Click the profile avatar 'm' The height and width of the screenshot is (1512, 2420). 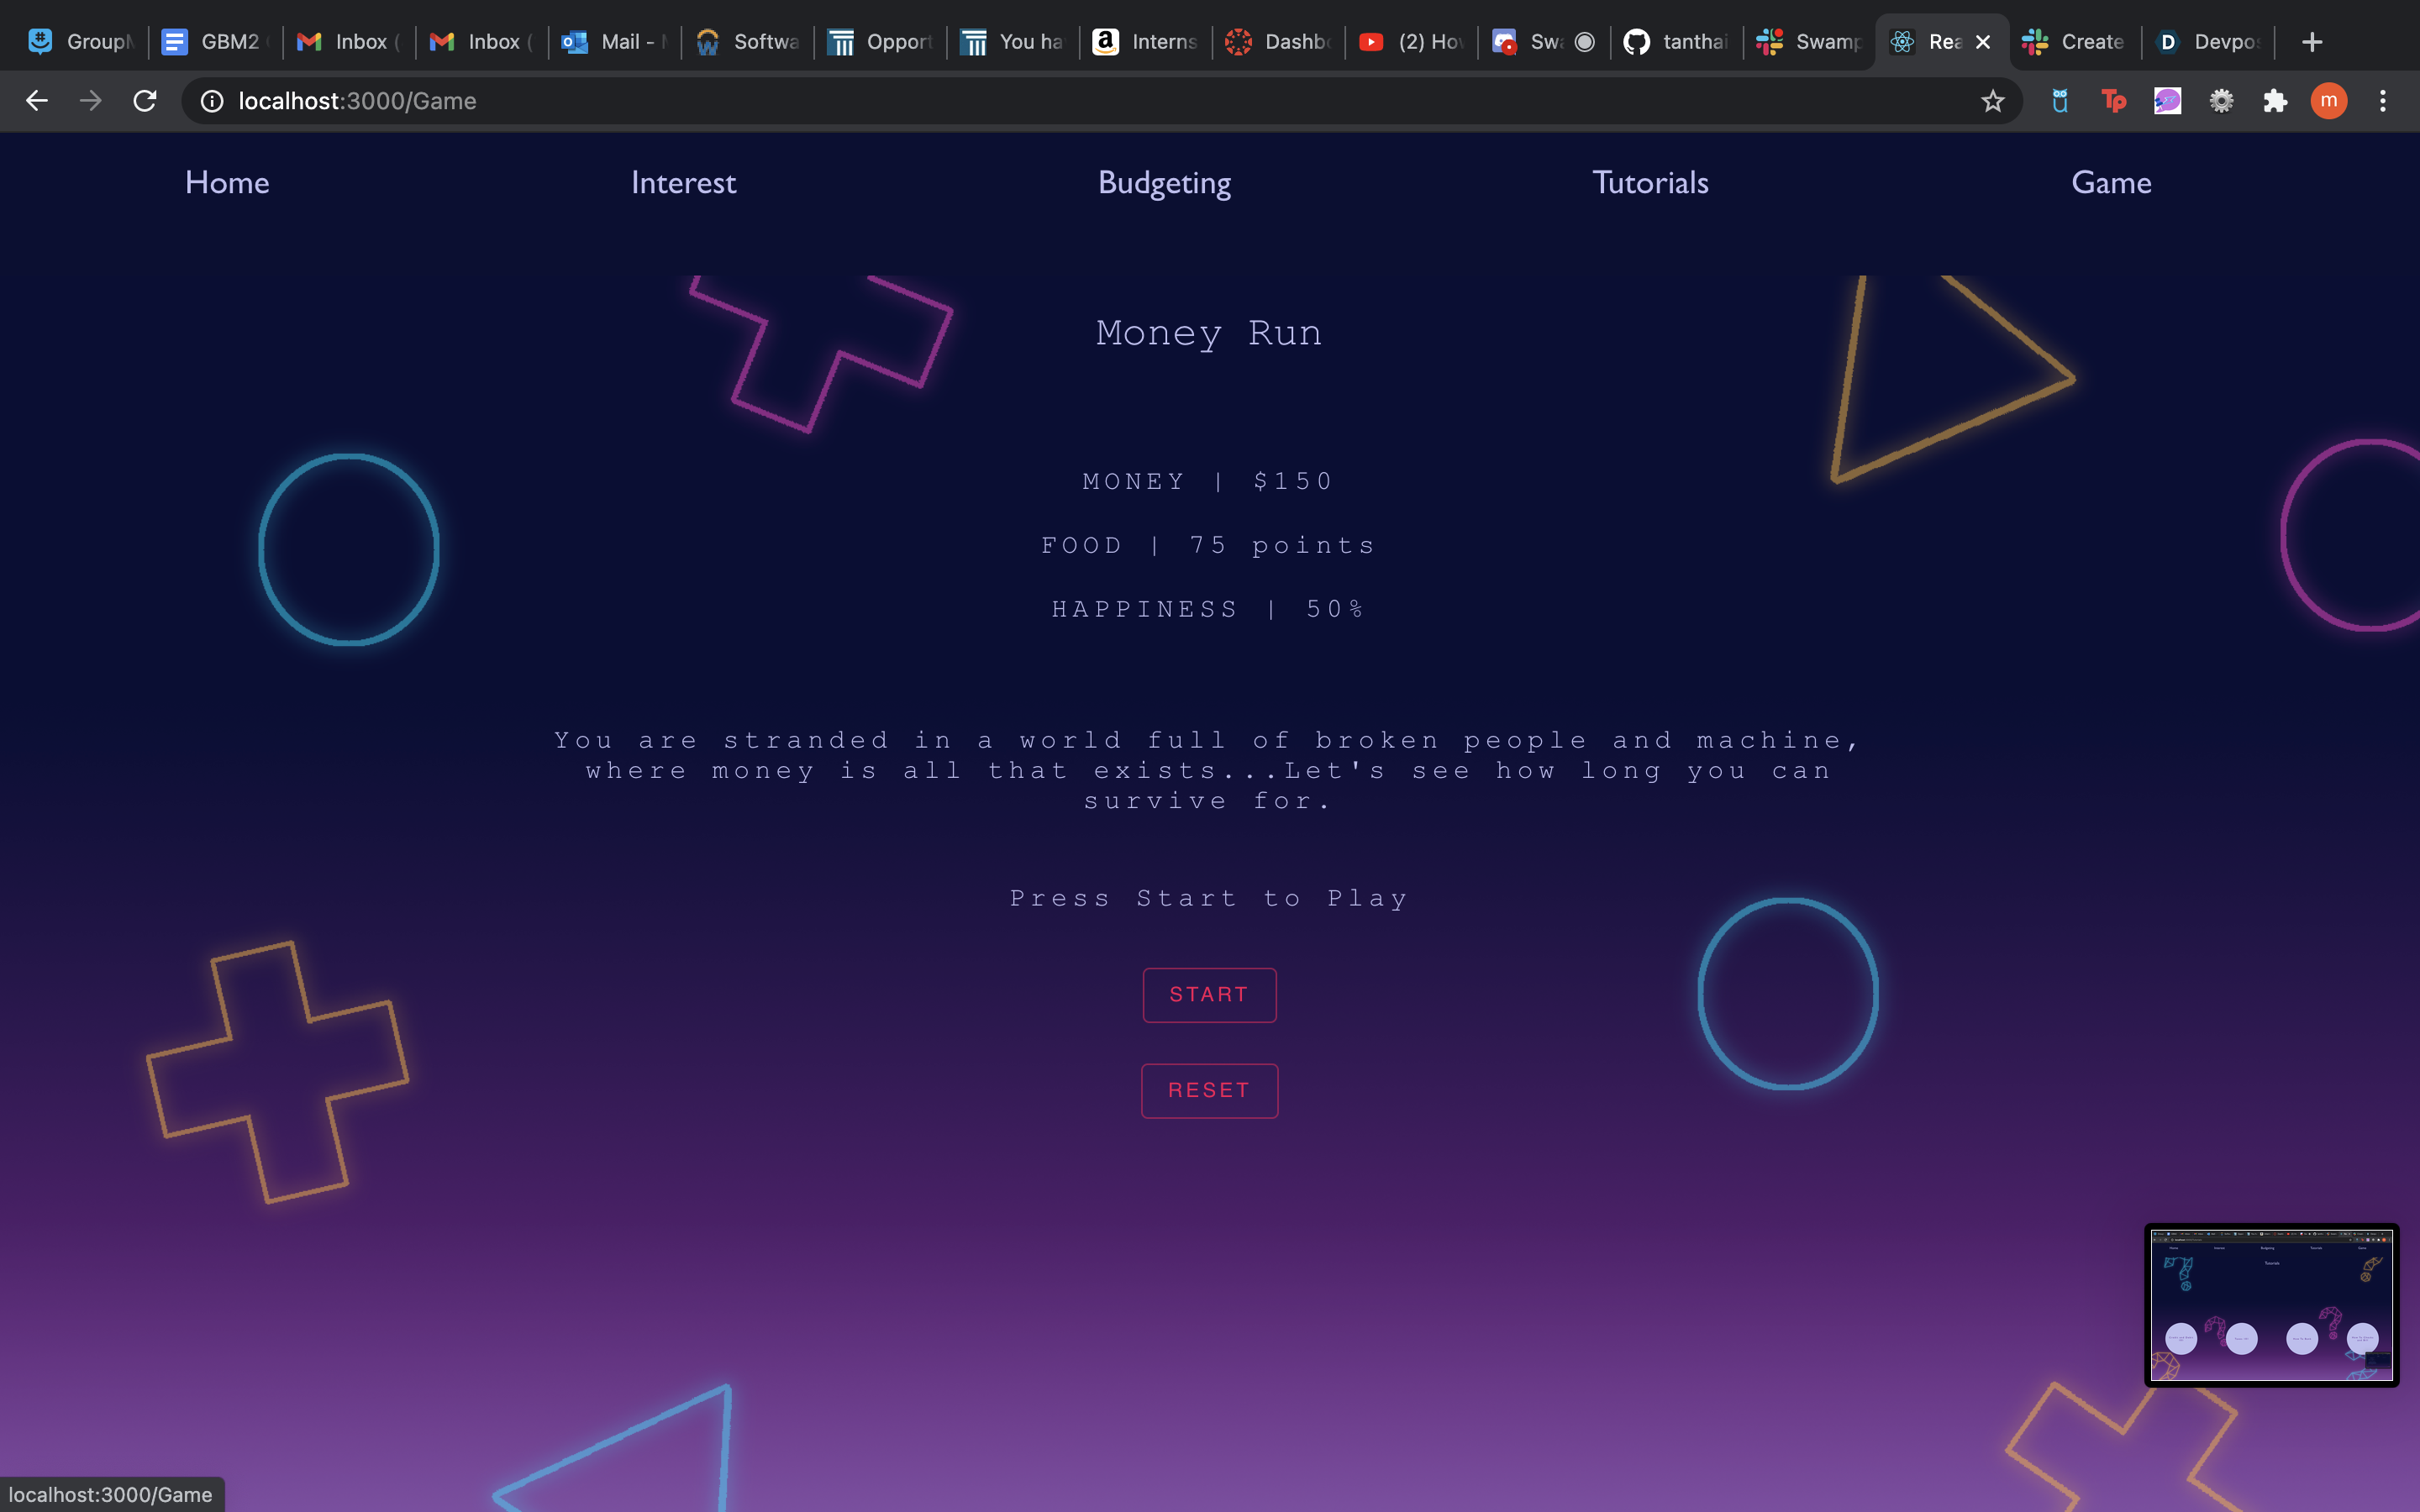coord(2328,101)
